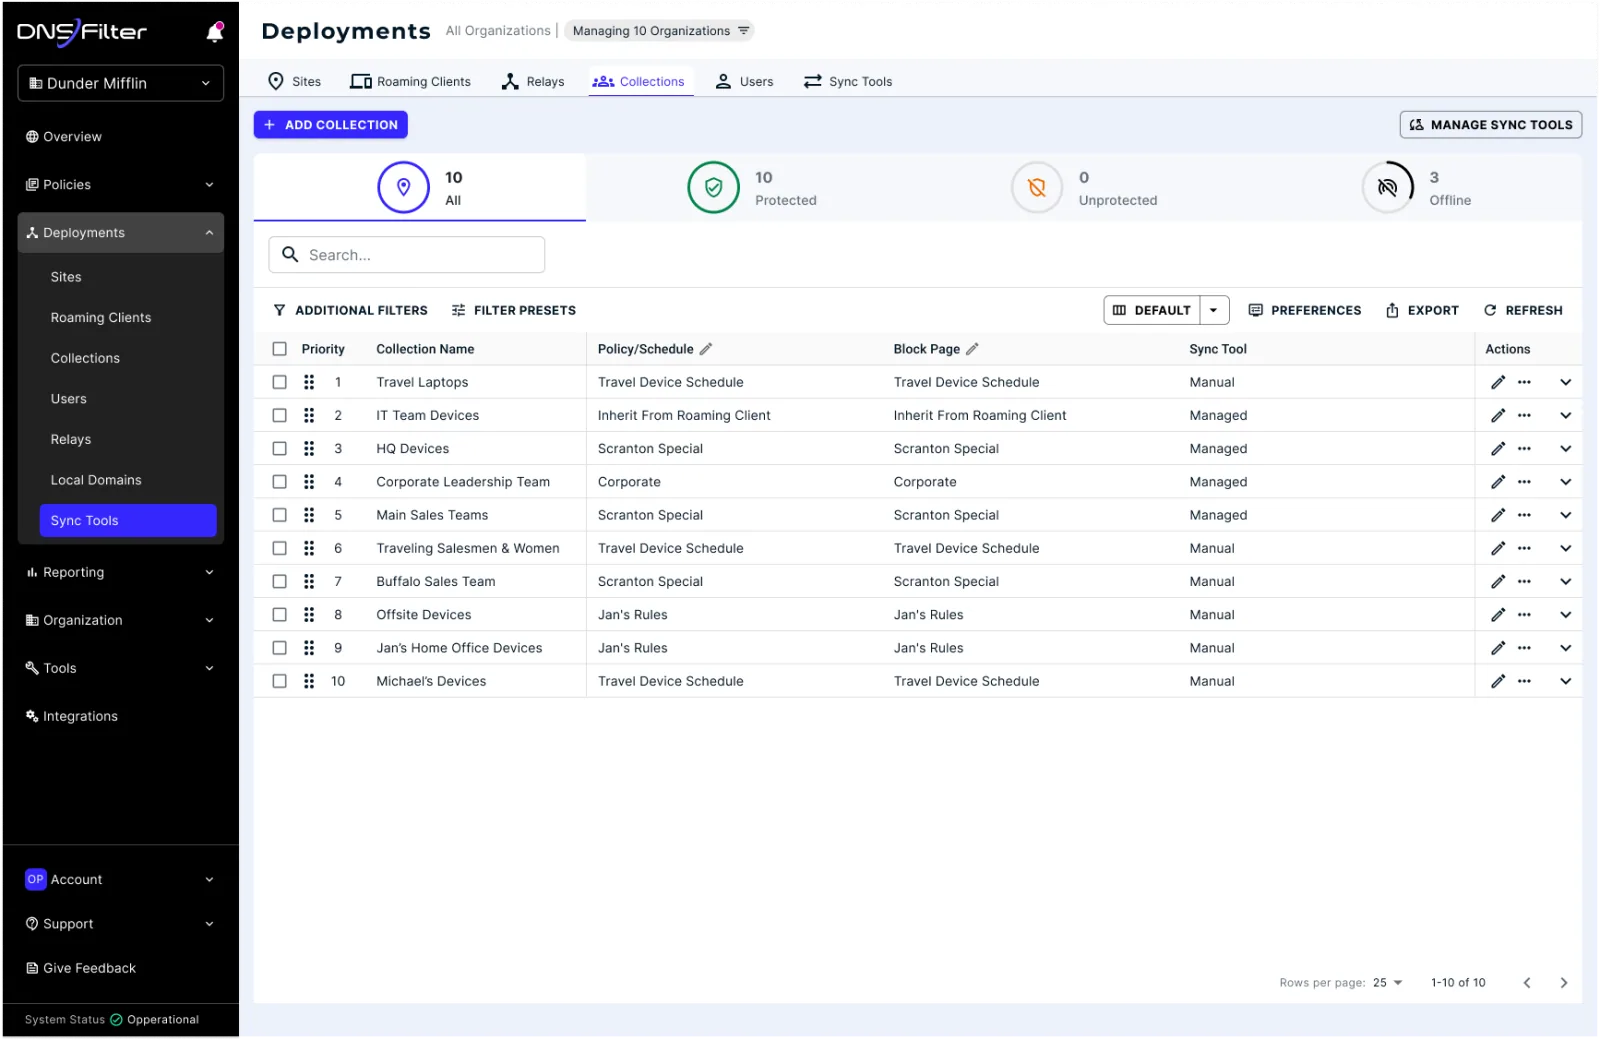Click MANAGE SYNC TOOLS button
The image size is (1600, 1040).
[1490, 125]
